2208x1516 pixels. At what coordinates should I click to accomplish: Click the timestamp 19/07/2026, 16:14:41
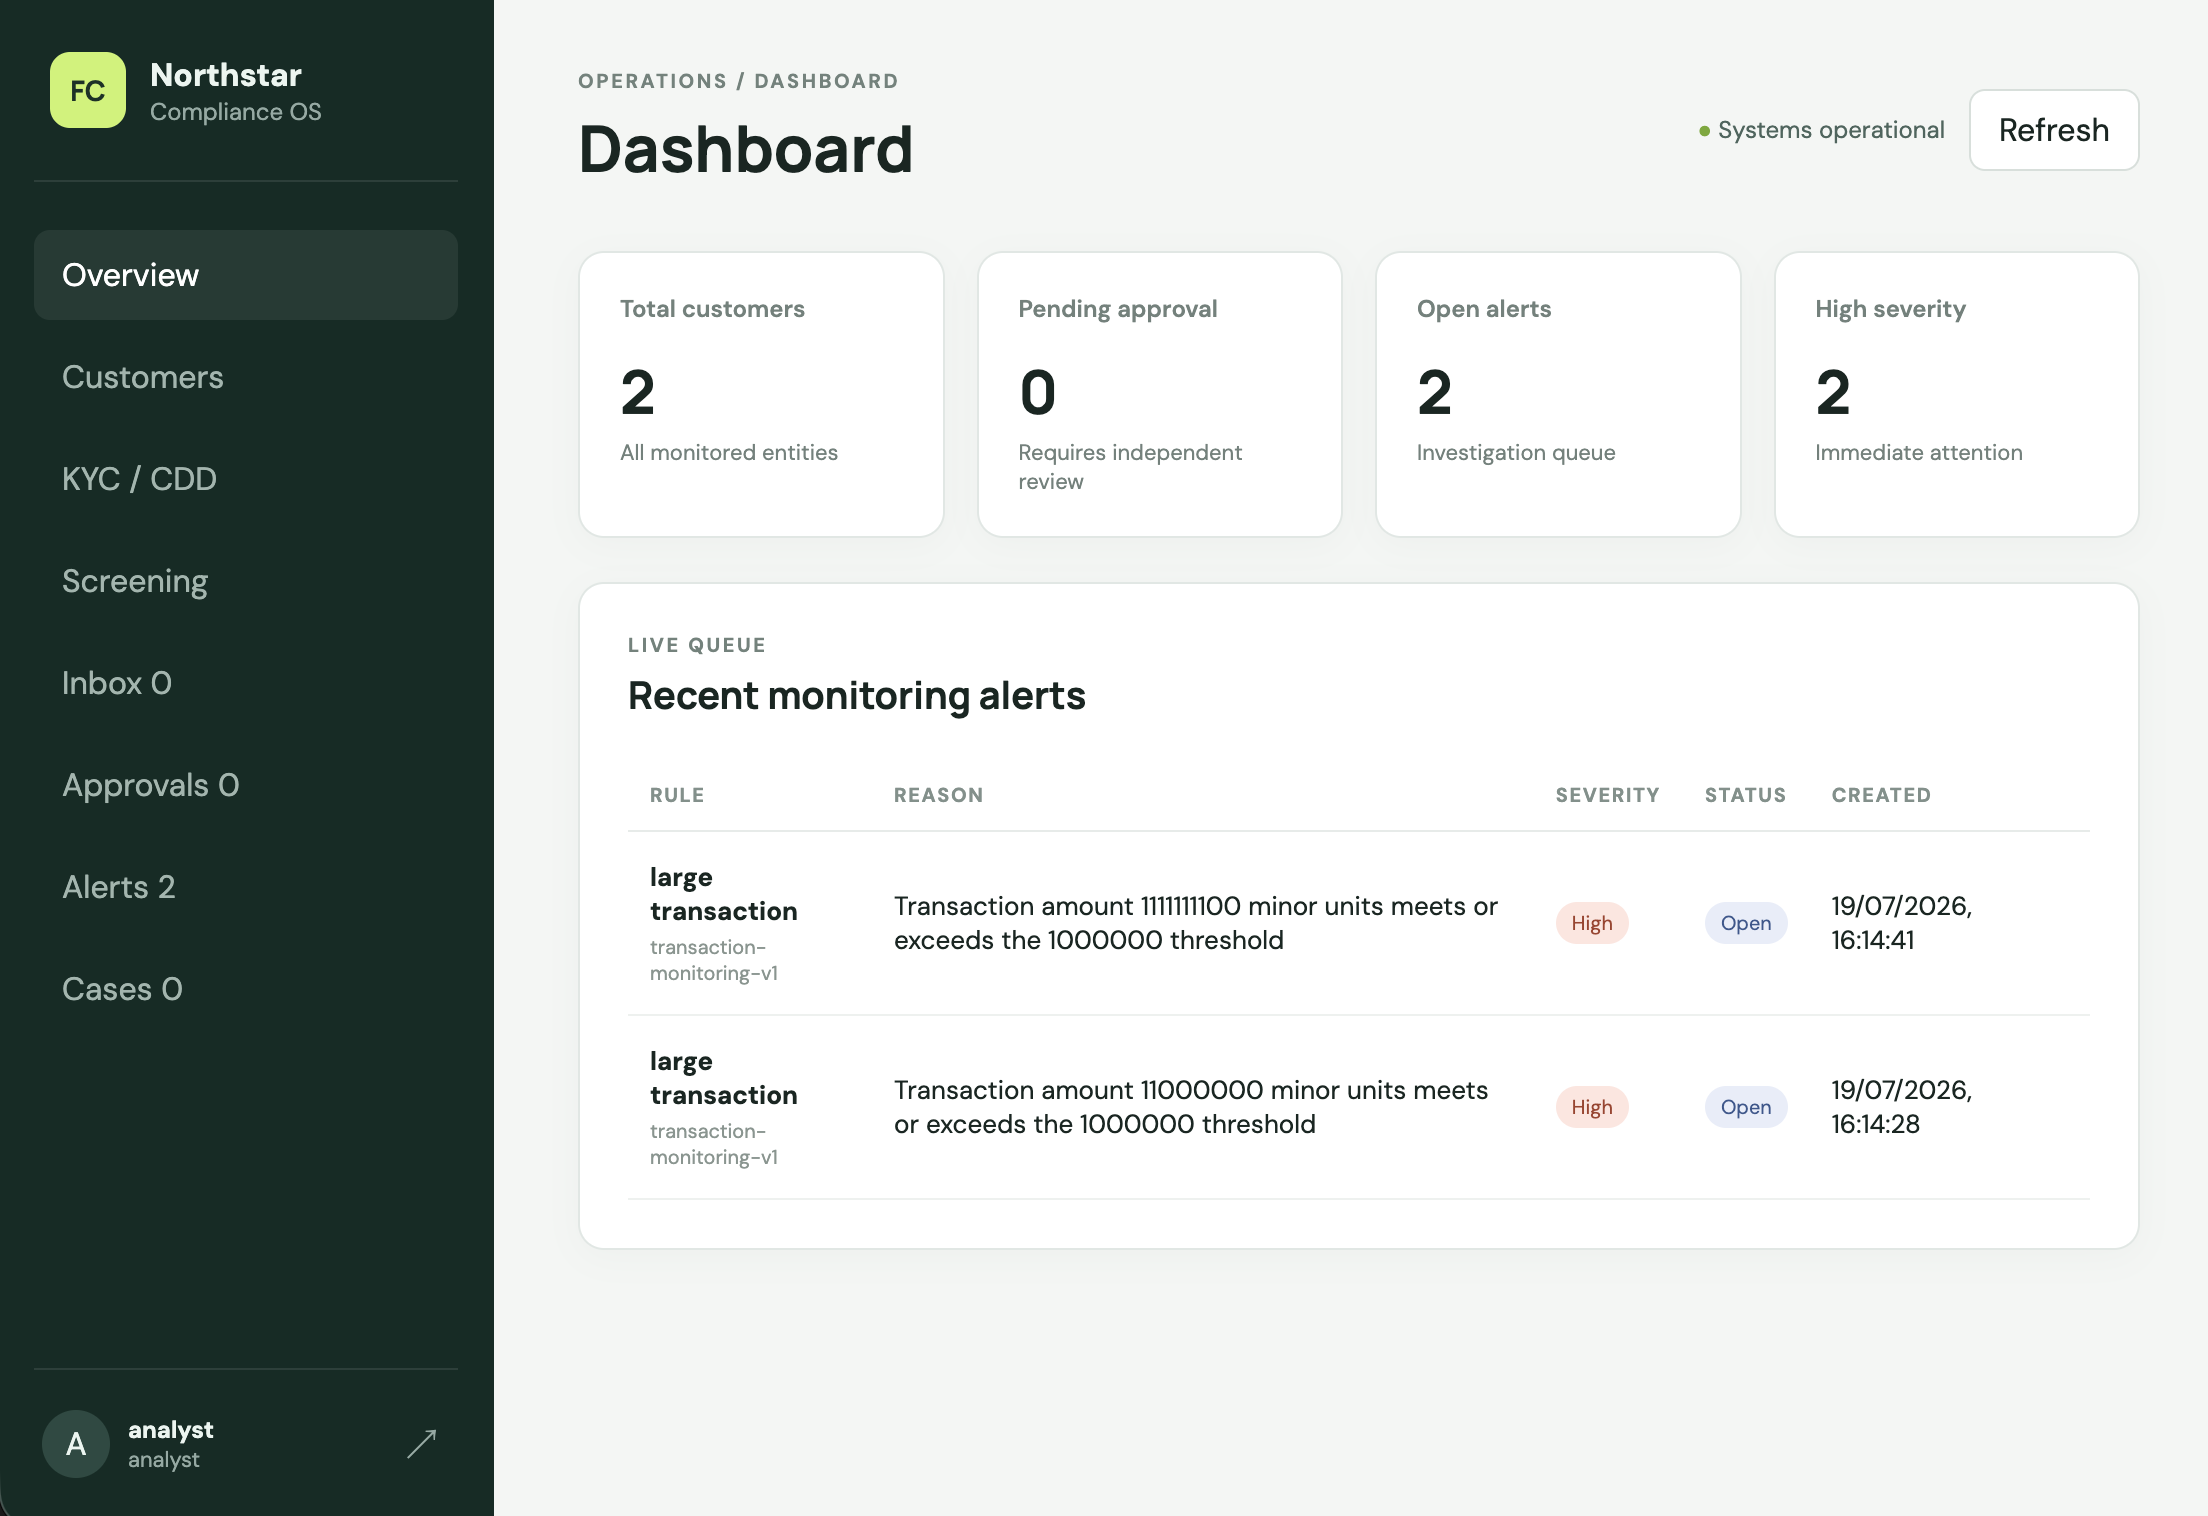pyautogui.click(x=1901, y=923)
